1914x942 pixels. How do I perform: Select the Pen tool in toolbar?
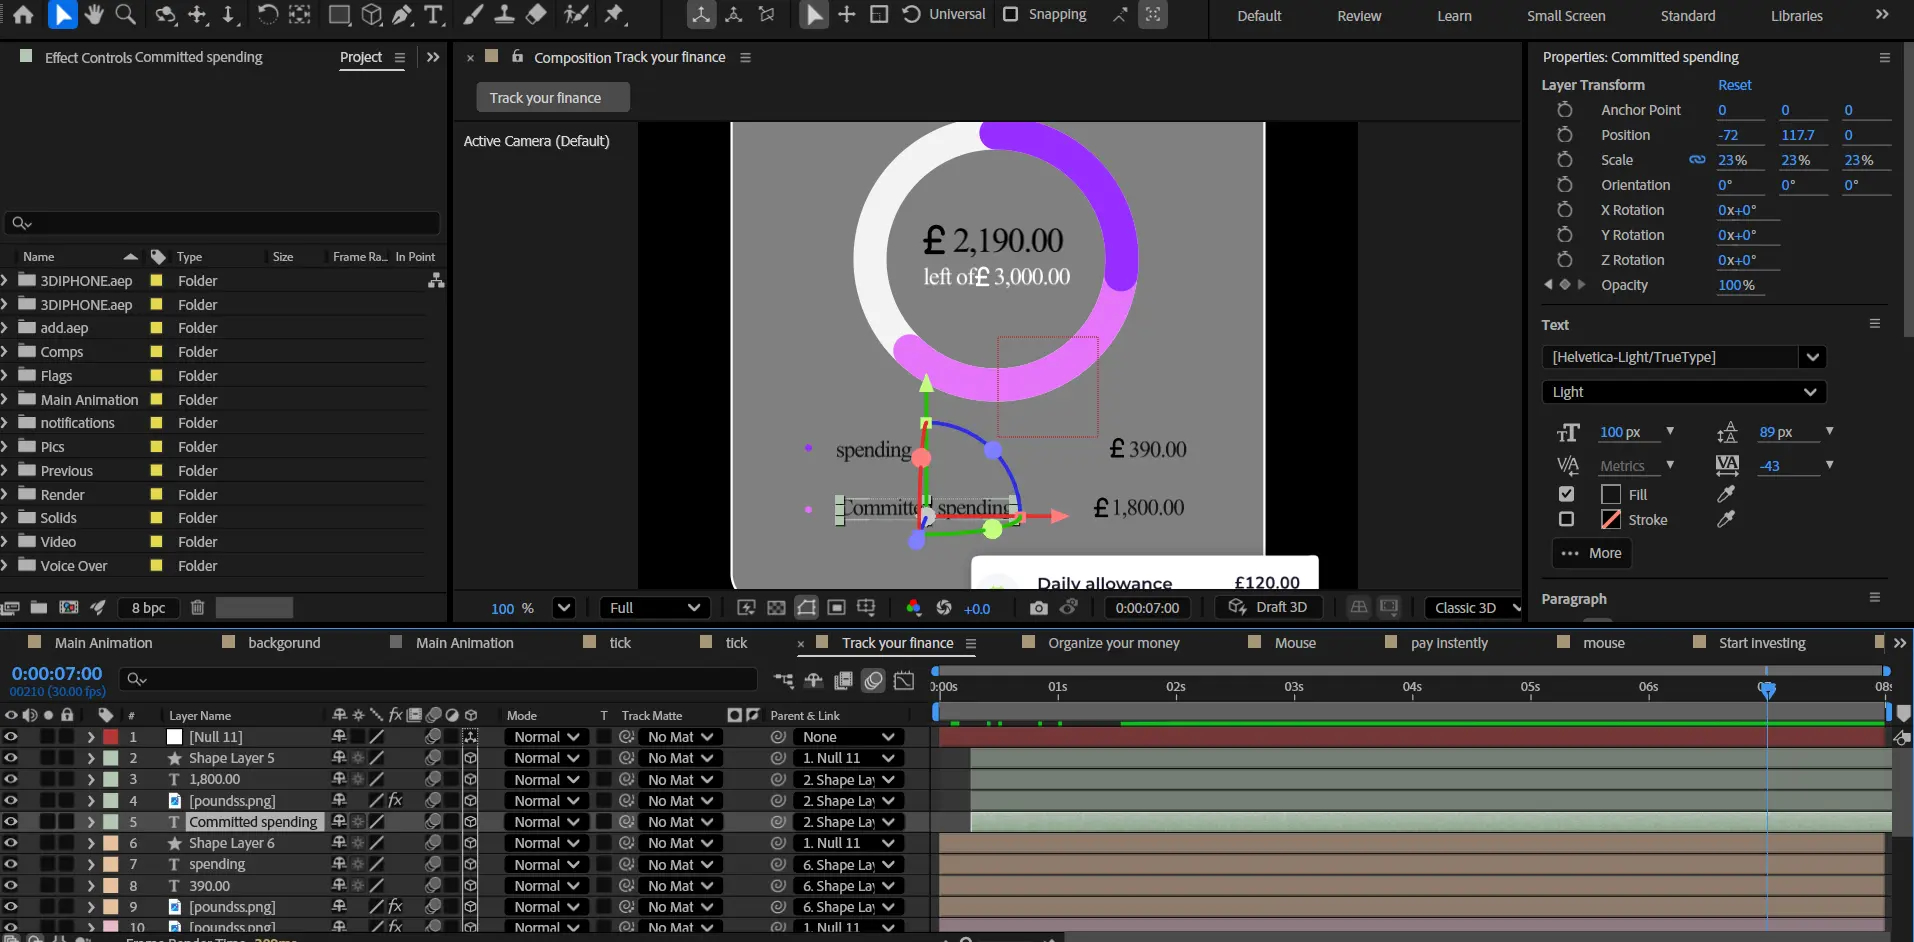pos(402,14)
